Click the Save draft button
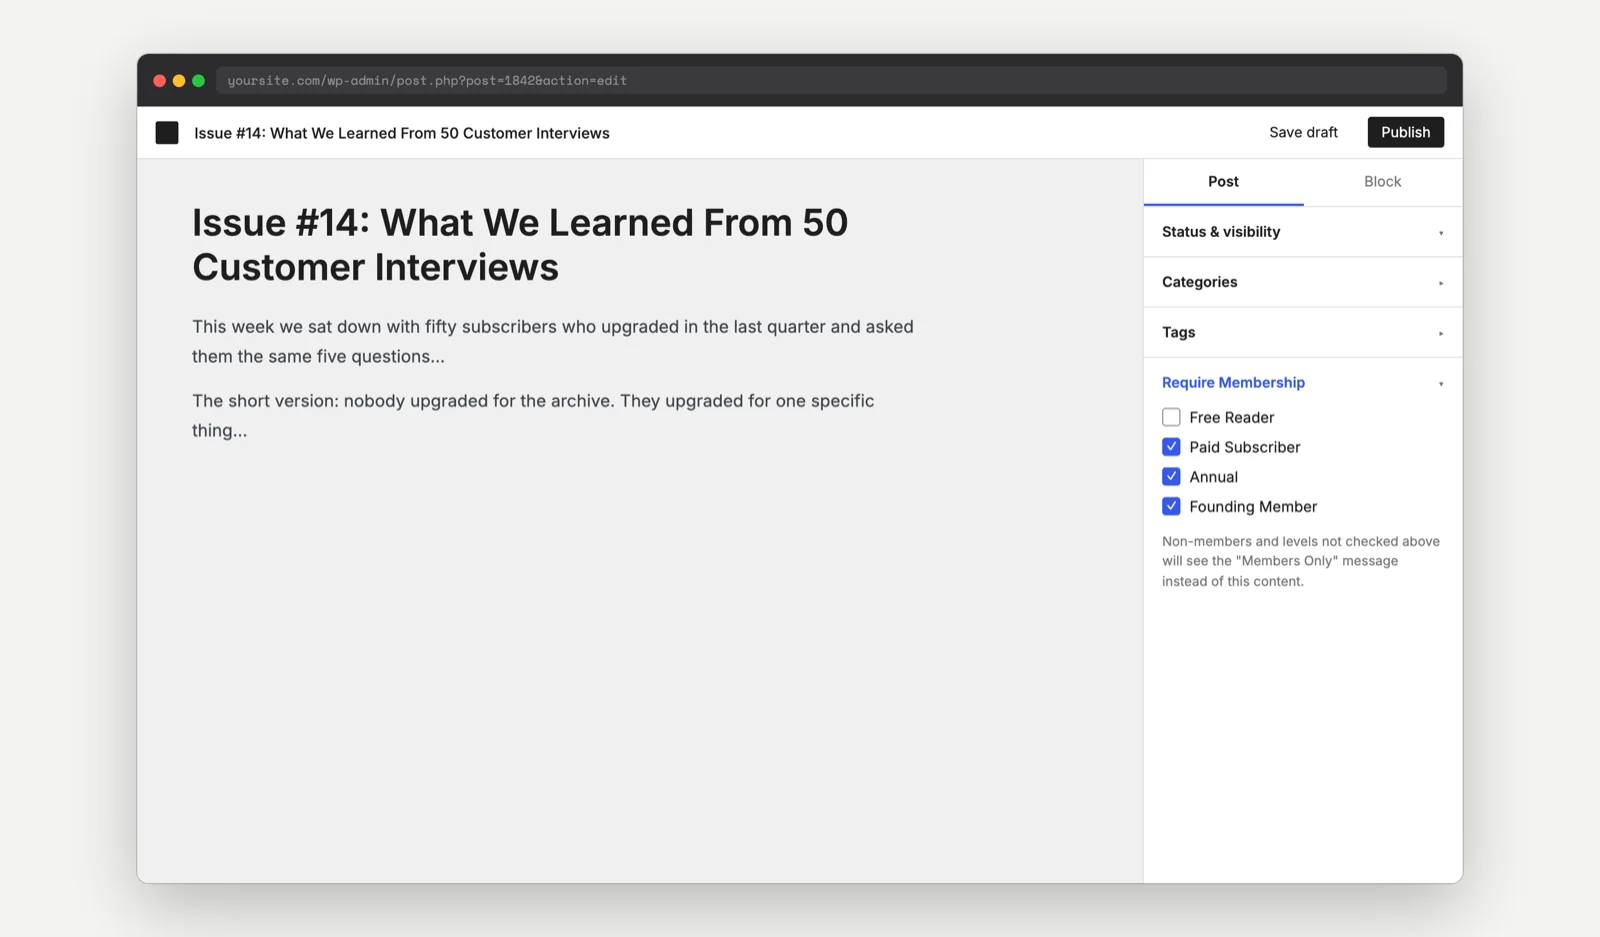This screenshot has height=937, width=1600. click(1303, 132)
